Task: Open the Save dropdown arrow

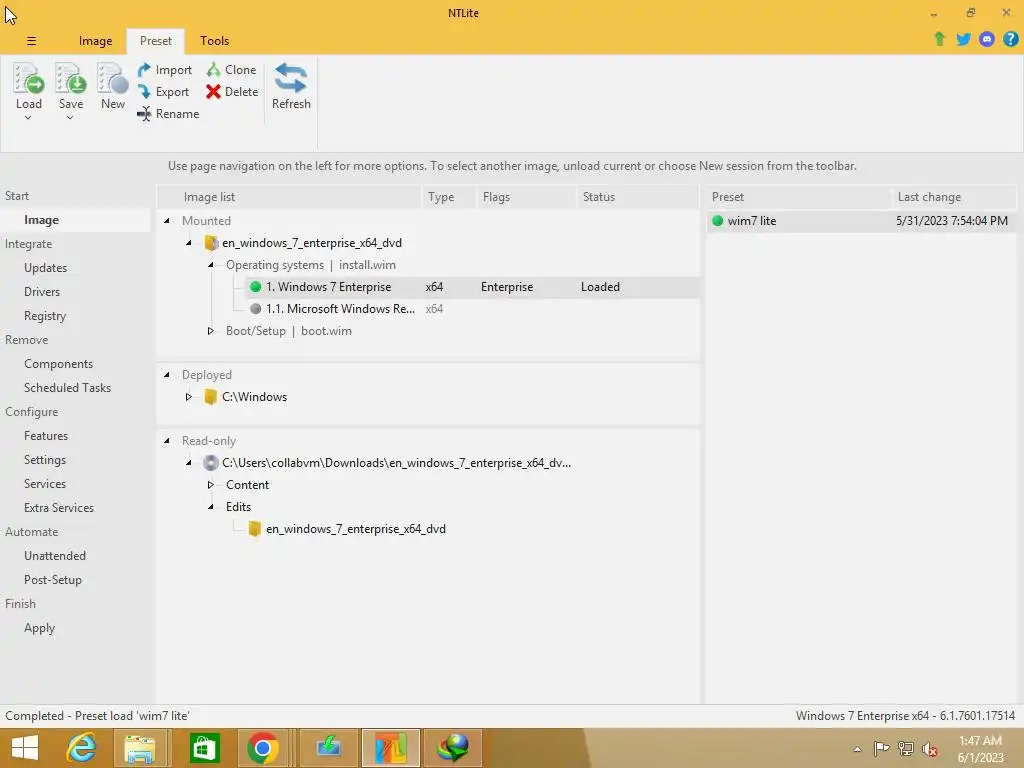Action: (x=70, y=118)
